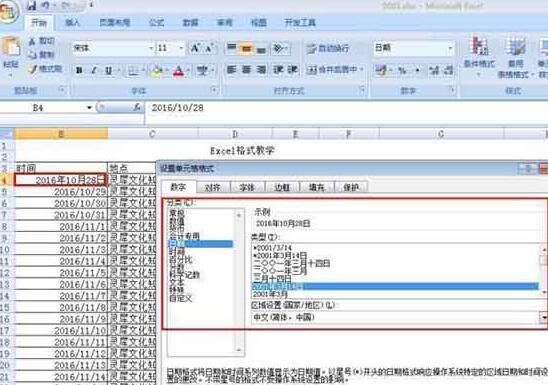
Task: Open the 填充 tab in dialog
Action: 316,188
